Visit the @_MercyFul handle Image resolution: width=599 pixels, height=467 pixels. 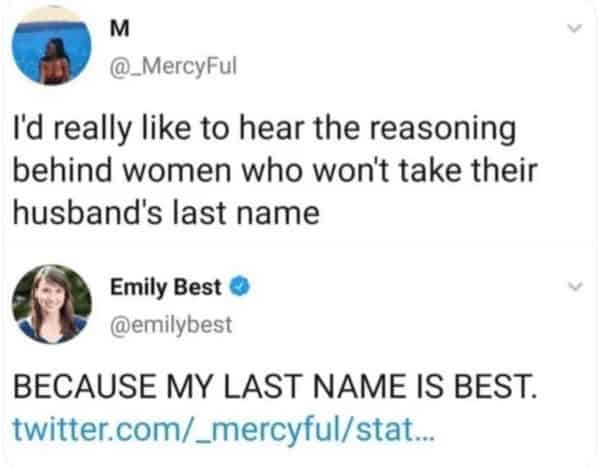click(x=173, y=66)
